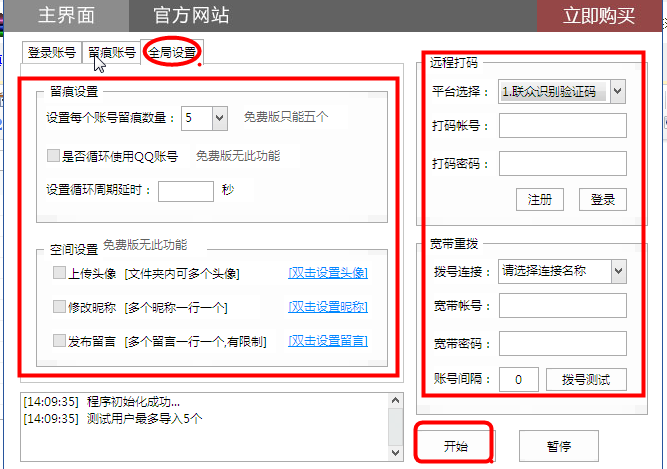Enable the 上传头像 checkbox
Image resolution: width=667 pixels, height=469 pixels.
tap(59, 273)
